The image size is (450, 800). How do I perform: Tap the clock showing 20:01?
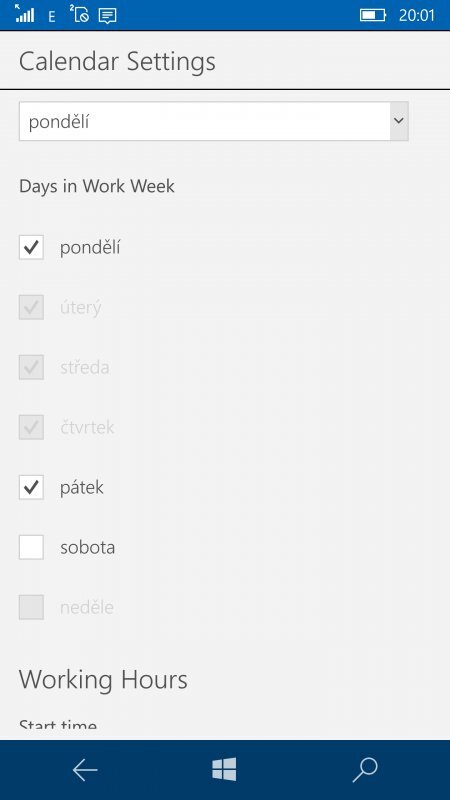pyautogui.click(x=417, y=15)
